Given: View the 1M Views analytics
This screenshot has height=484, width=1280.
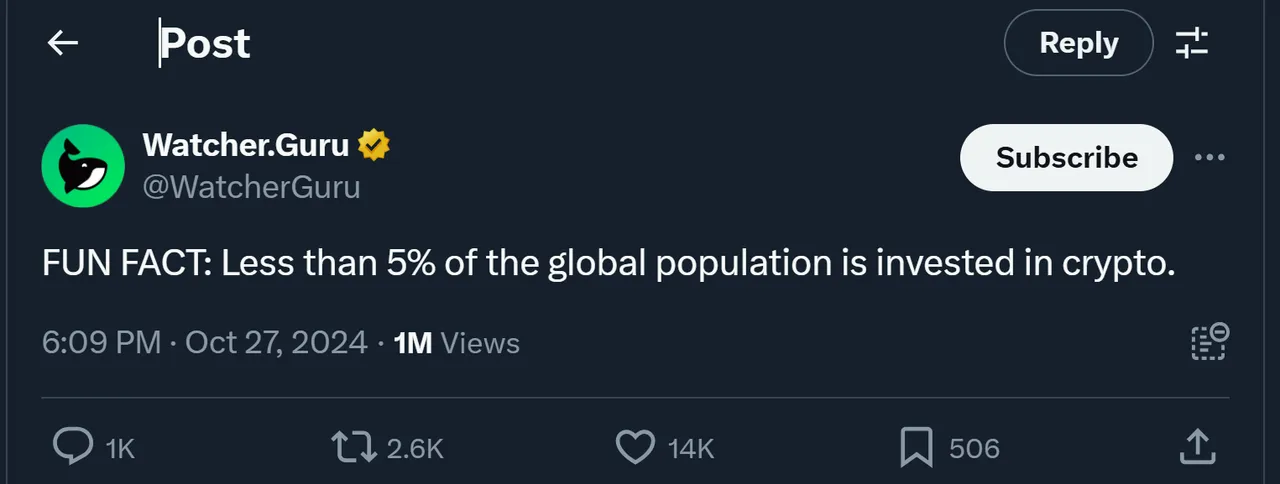Looking at the screenshot, I should click(457, 343).
